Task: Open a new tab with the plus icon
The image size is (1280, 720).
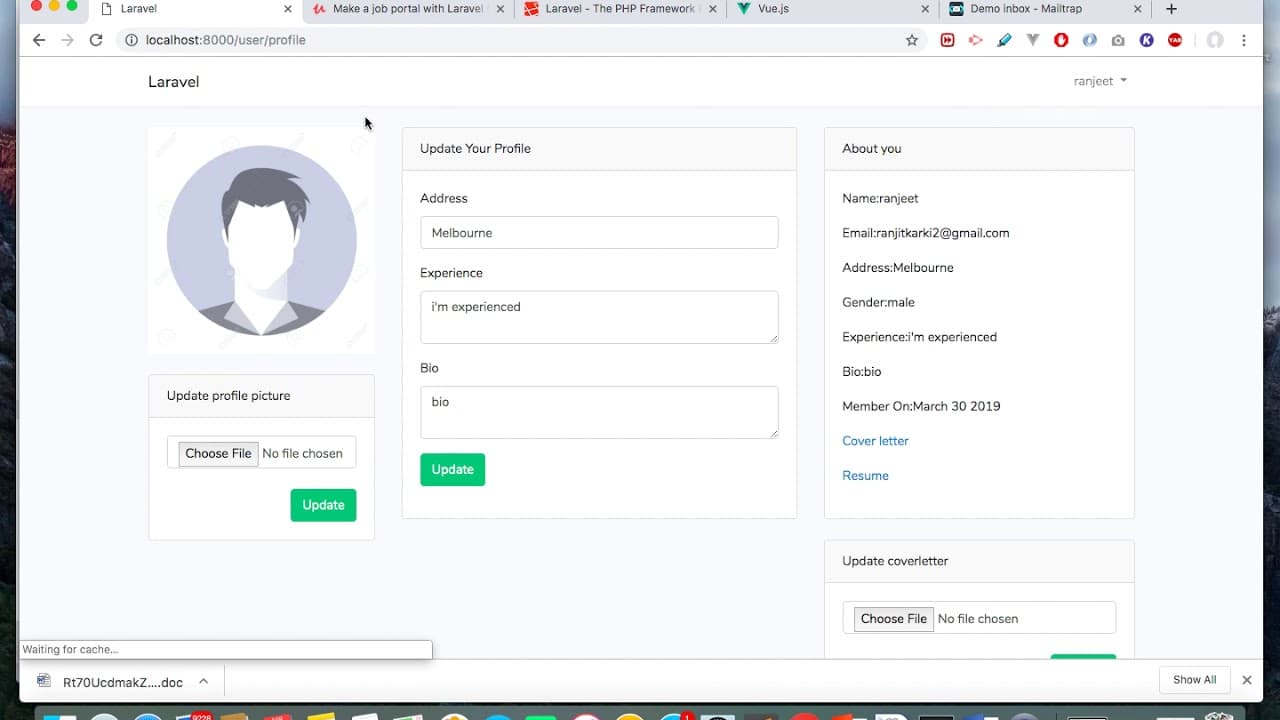Action: coord(1171,9)
